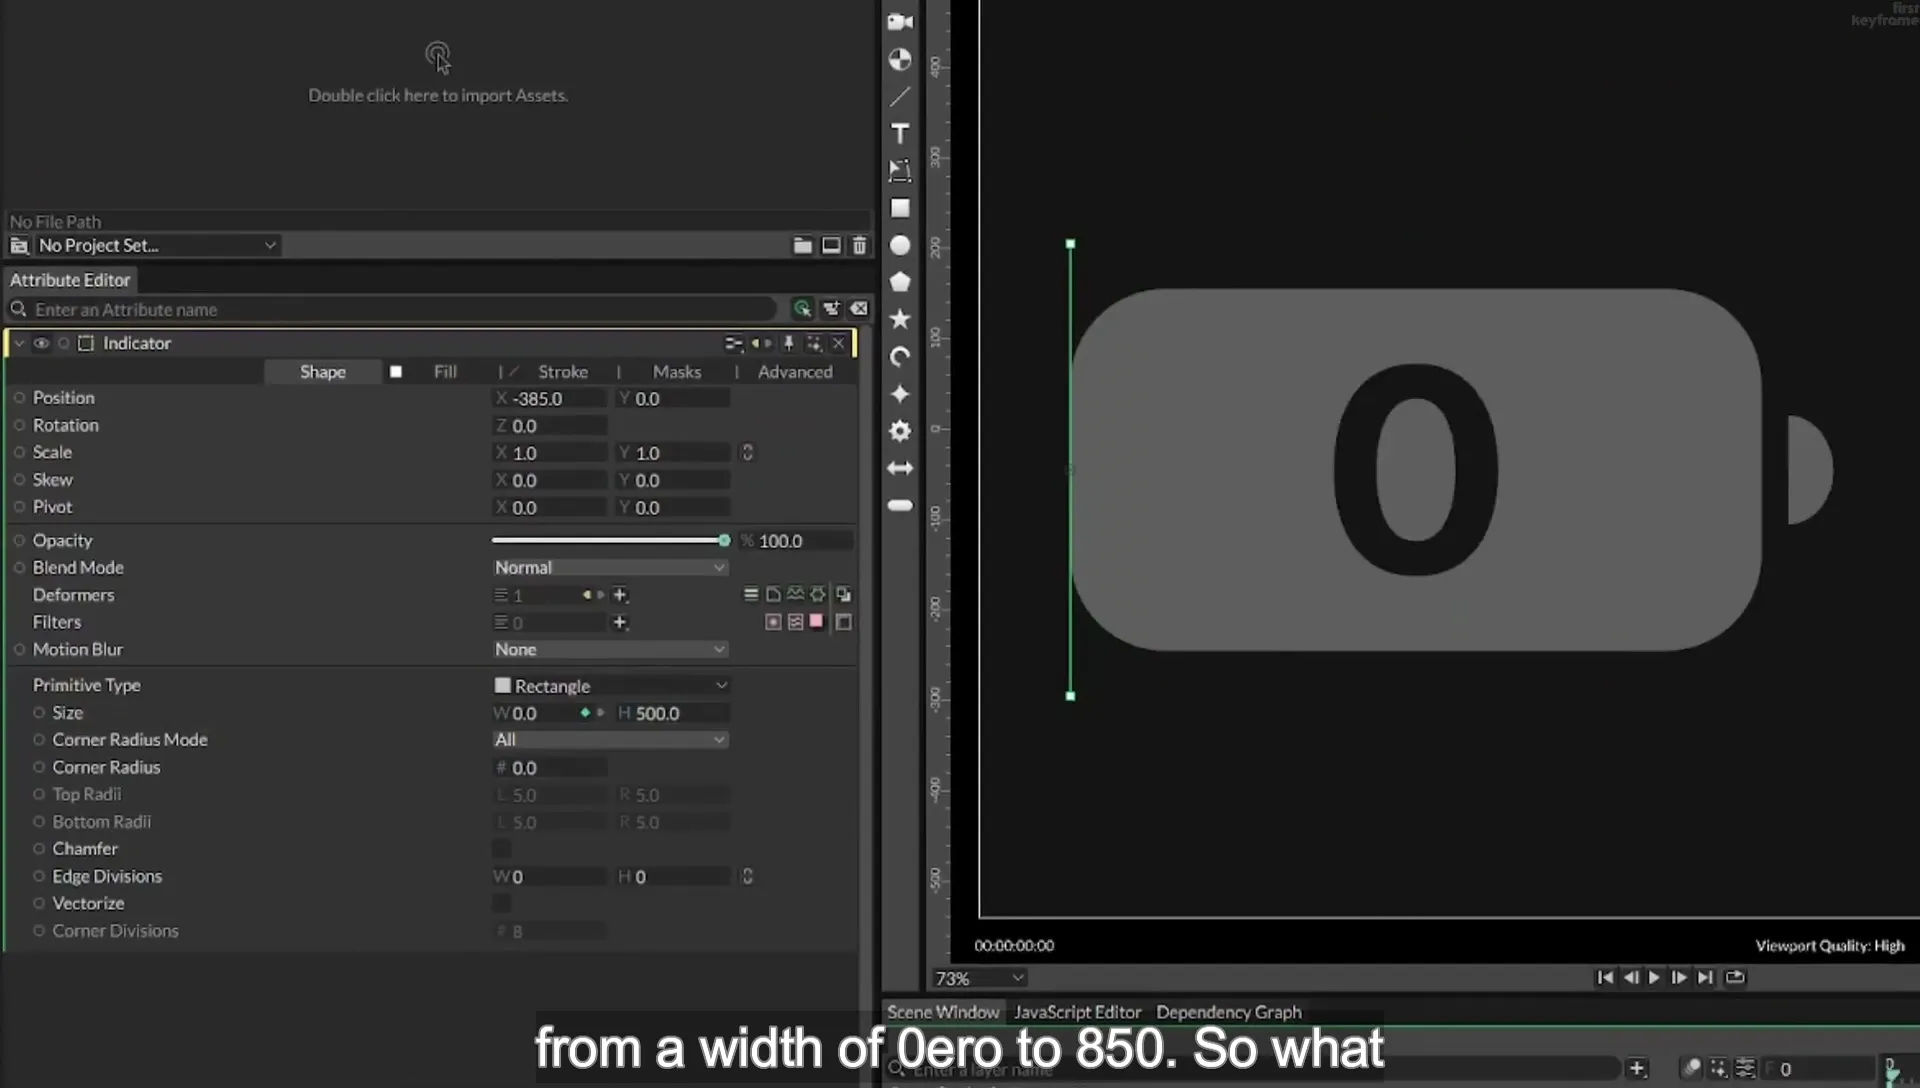The width and height of the screenshot is (1920, 1088).
Task: Select the four-point Super Ellipse tool
Action: coord(900,393)
